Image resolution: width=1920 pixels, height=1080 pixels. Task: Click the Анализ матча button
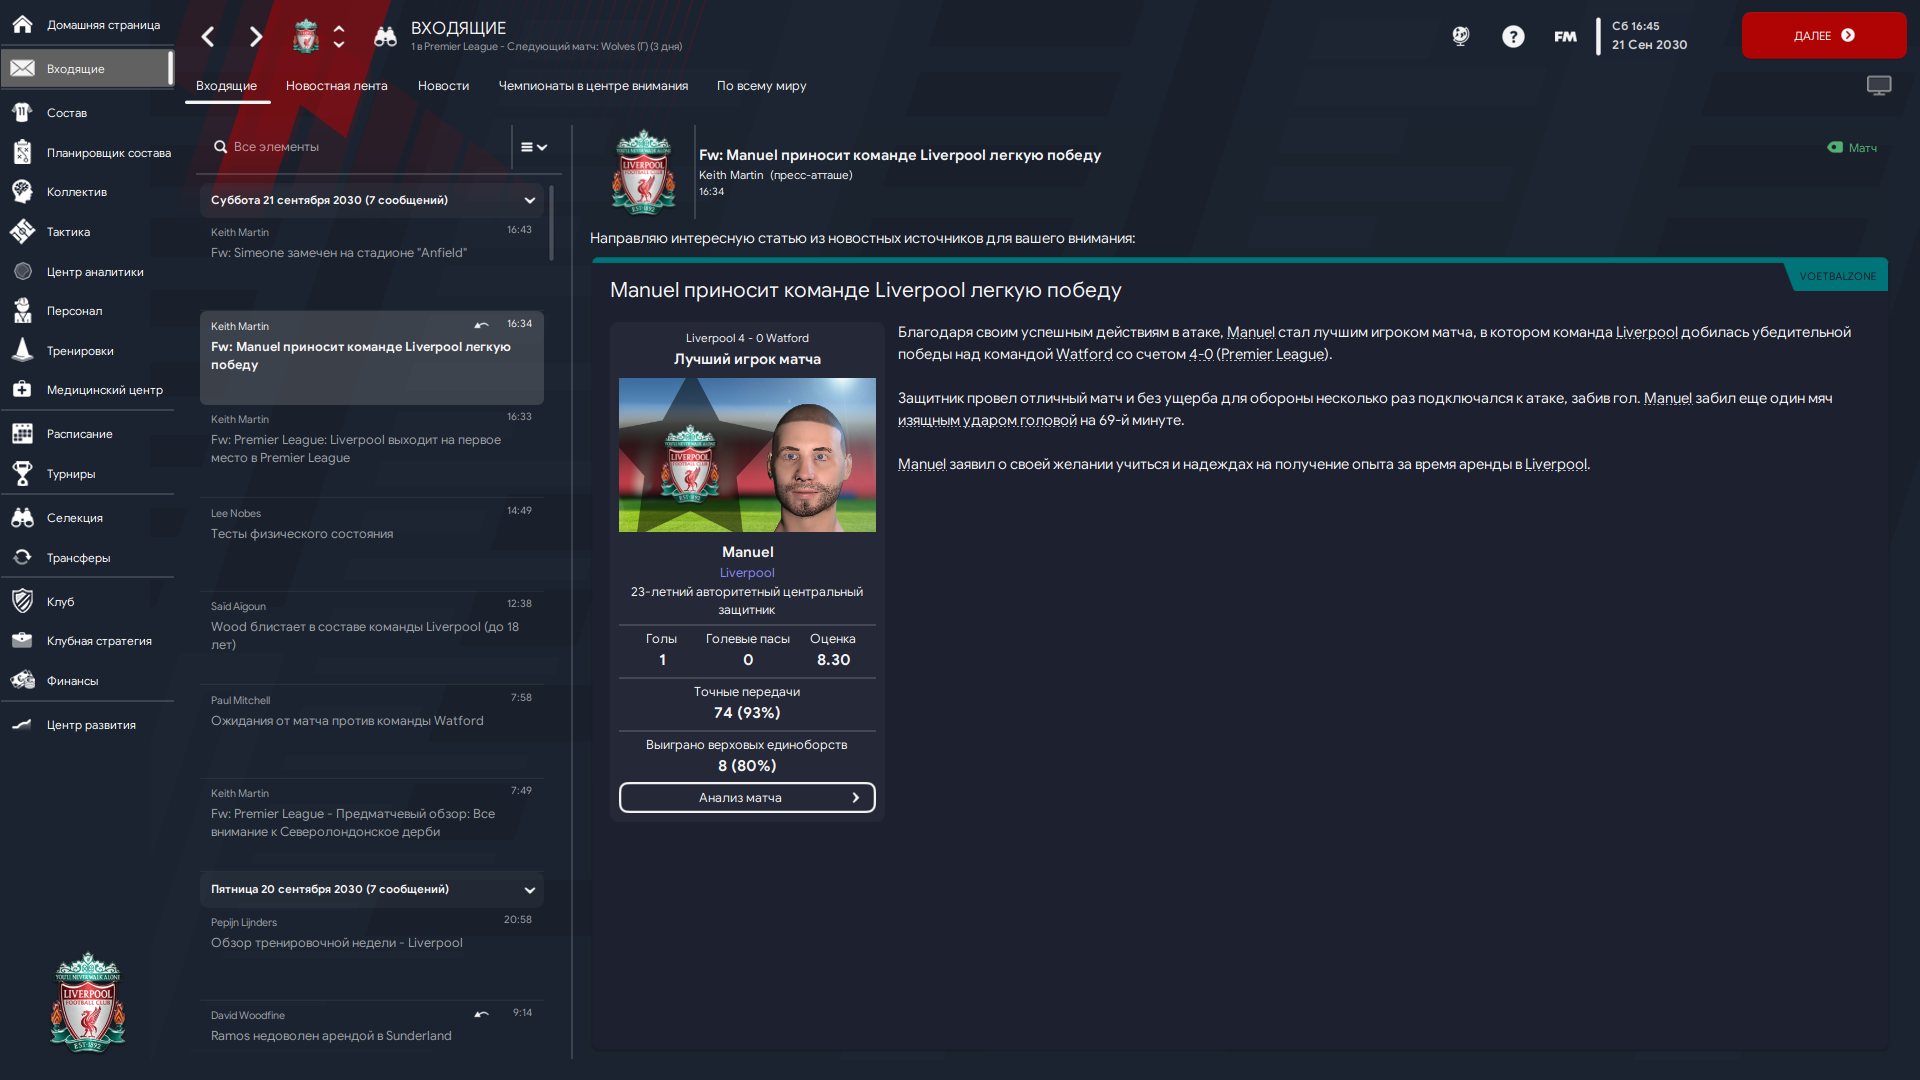[747, 797]
